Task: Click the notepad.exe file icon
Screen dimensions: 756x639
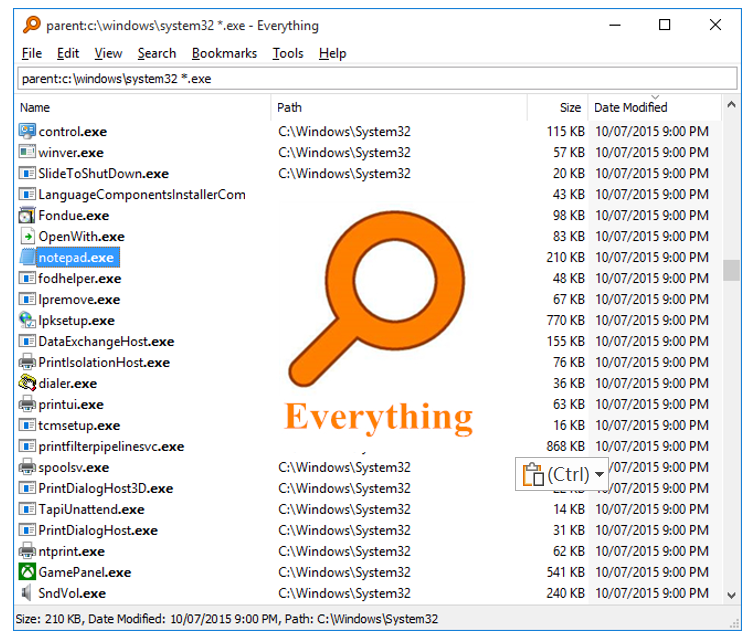Action: [x=27, y=257]
